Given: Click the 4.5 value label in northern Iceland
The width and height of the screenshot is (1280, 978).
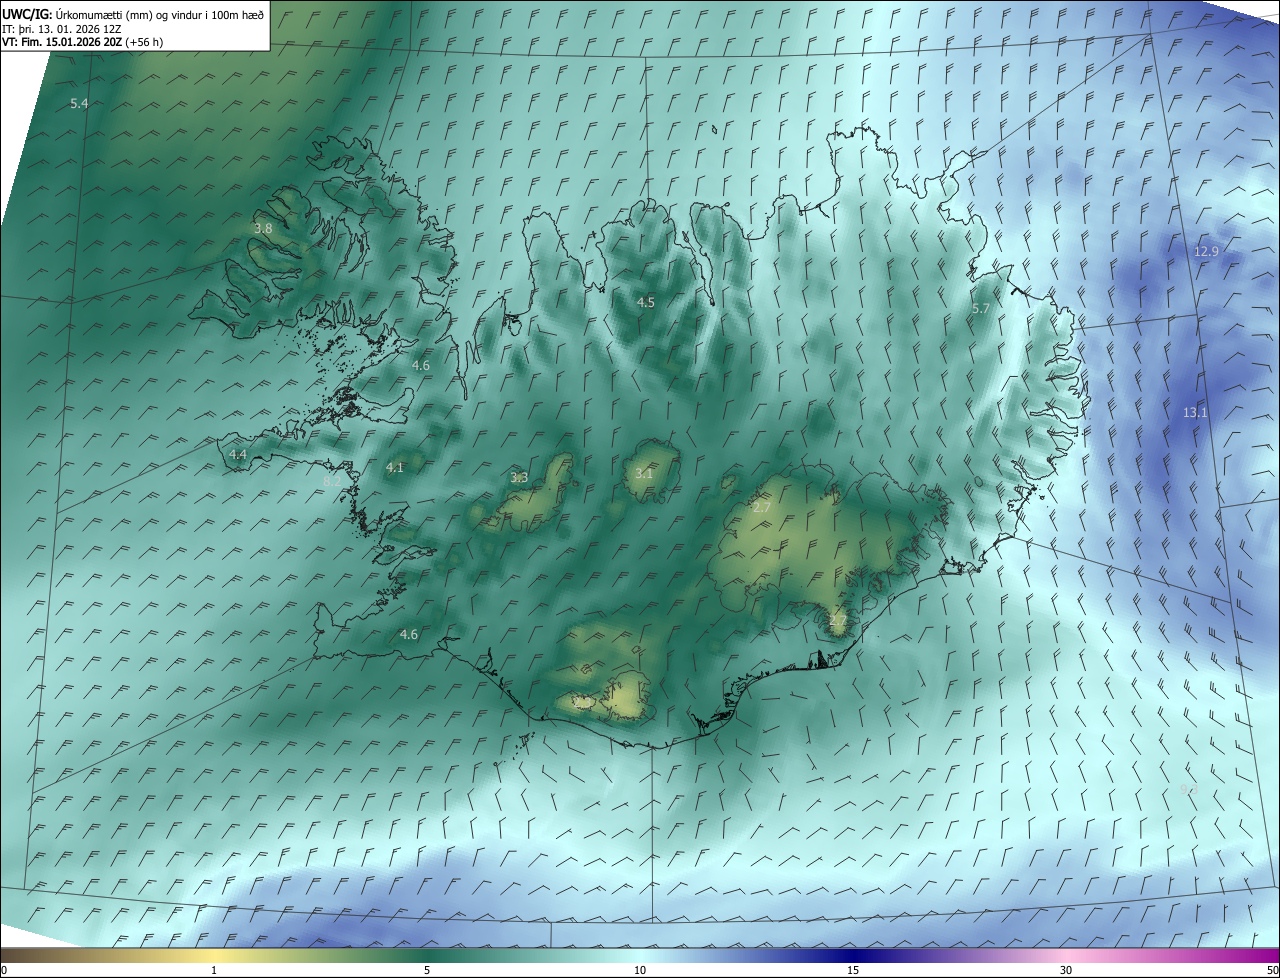Looking at the screenshot, I should (x=646, y=302).
